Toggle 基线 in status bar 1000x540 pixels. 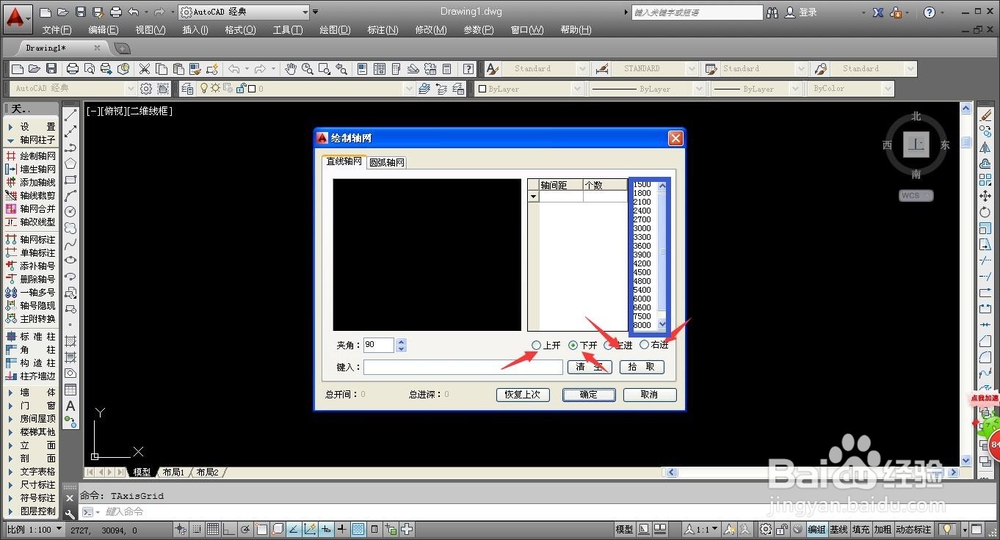(839, 529)
